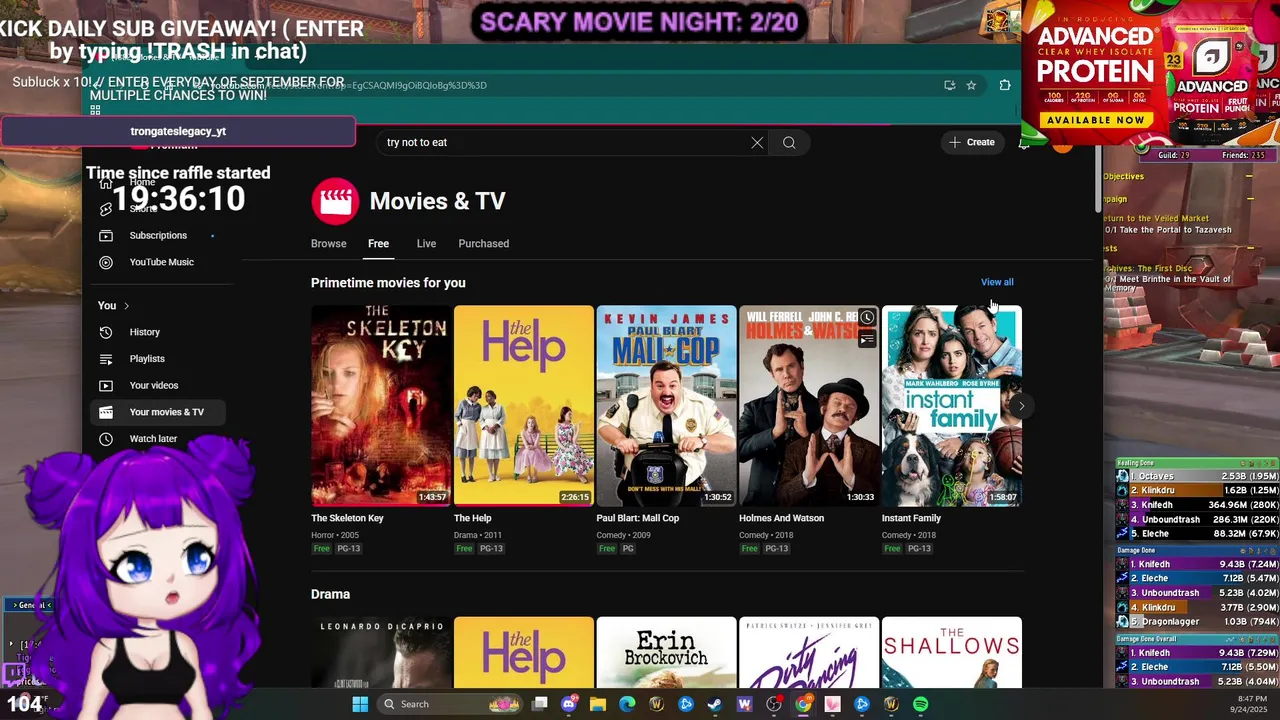Click 'The Help' title under Primetime movies
Screen dimensions: 1280x720
472,518
